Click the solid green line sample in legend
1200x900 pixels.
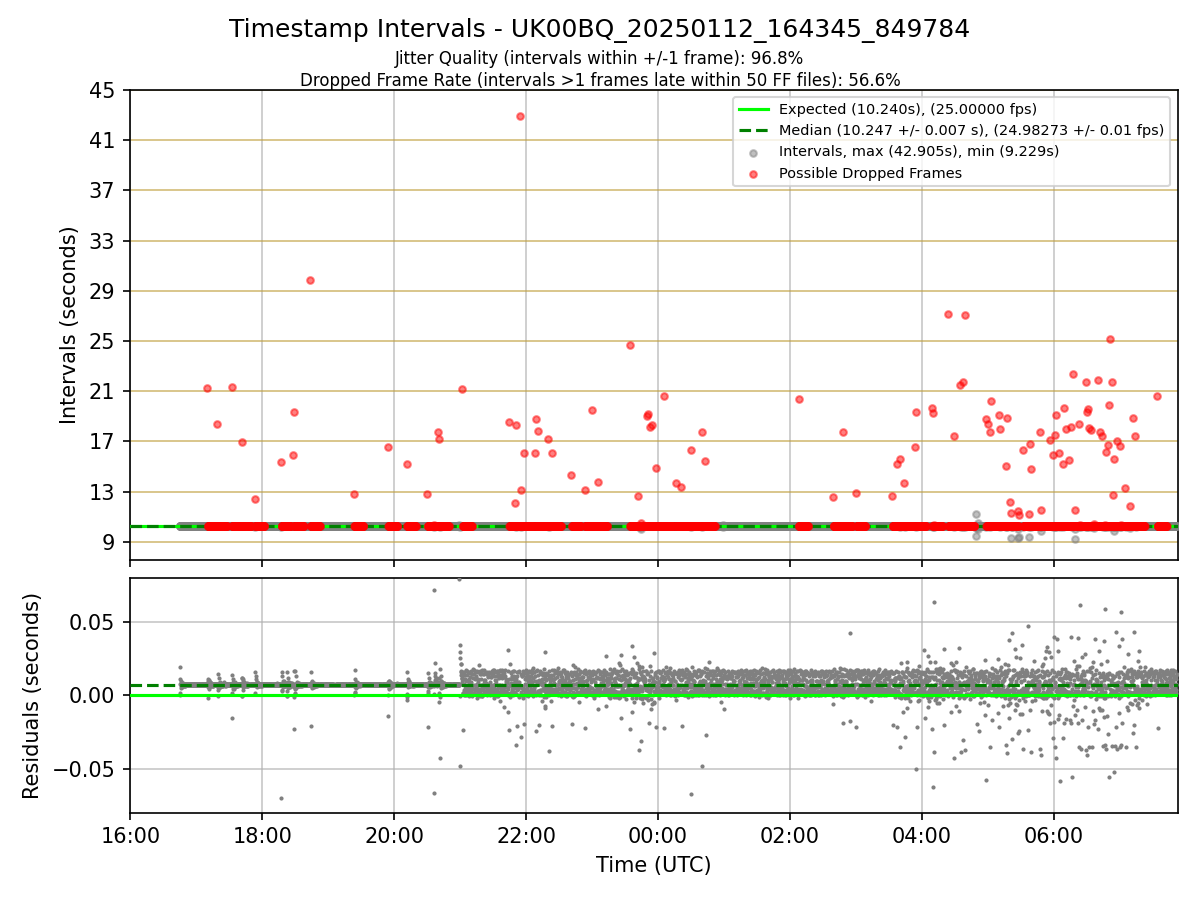[x=754, y=109]
